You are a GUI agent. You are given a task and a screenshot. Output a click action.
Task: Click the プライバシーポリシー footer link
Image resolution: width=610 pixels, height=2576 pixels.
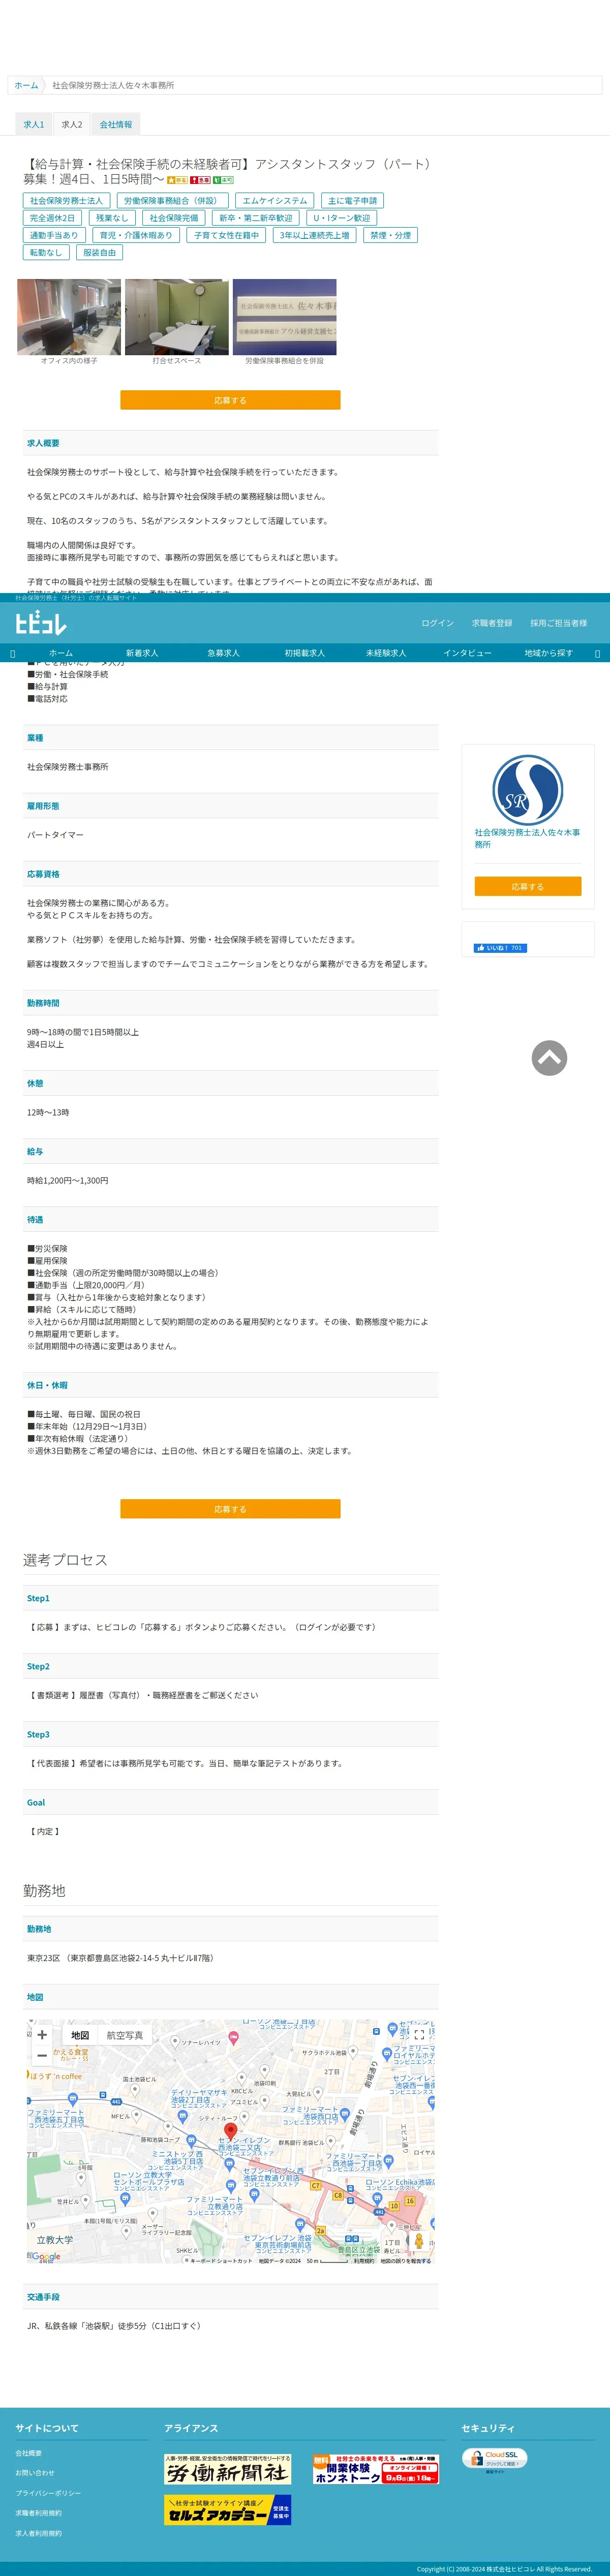tap(48, 2493)
